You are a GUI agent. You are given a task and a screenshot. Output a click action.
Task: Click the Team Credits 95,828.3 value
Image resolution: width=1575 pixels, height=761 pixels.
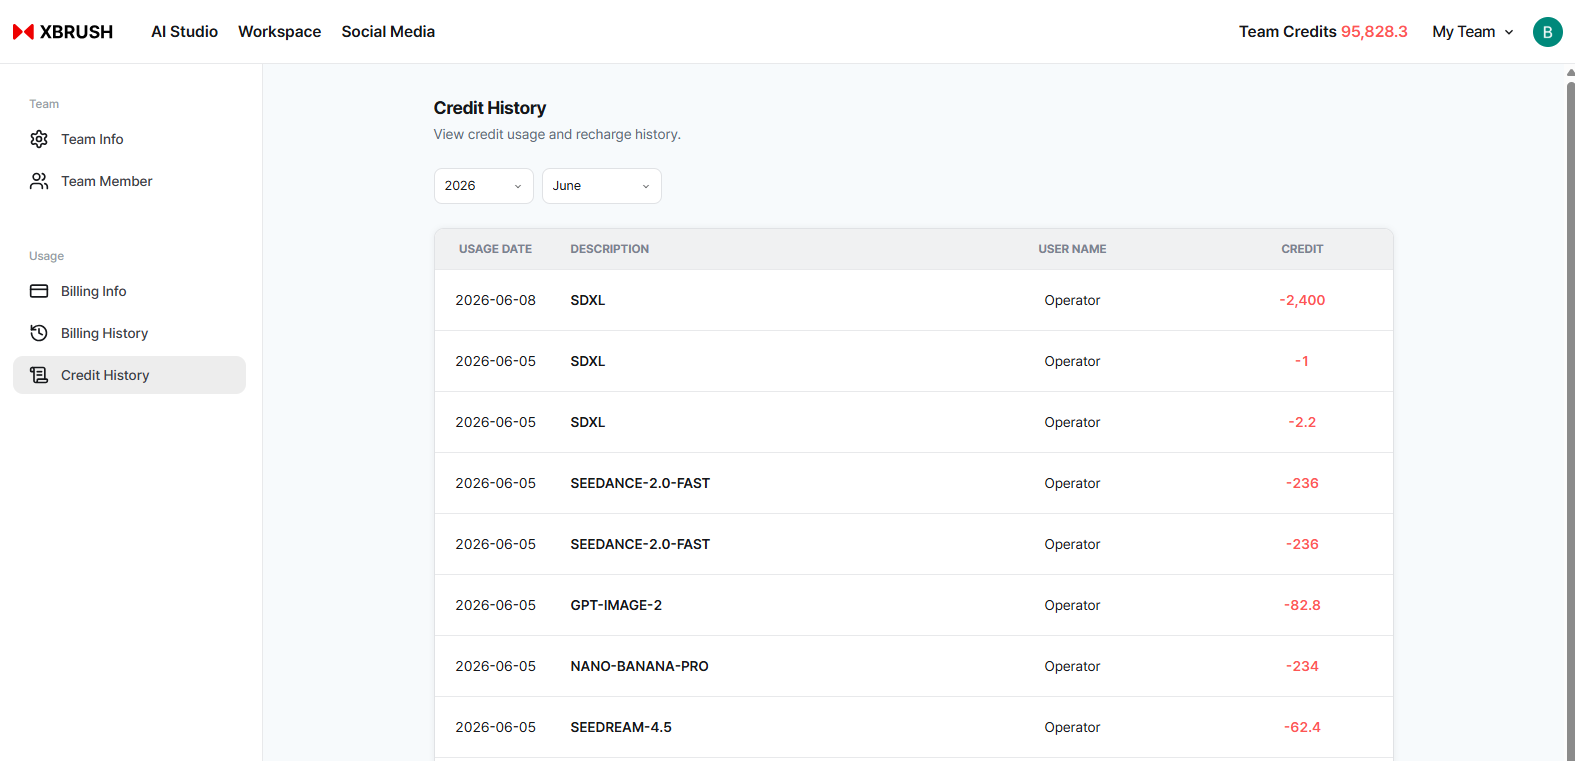pyautogui.click(x=1374, y=32)
